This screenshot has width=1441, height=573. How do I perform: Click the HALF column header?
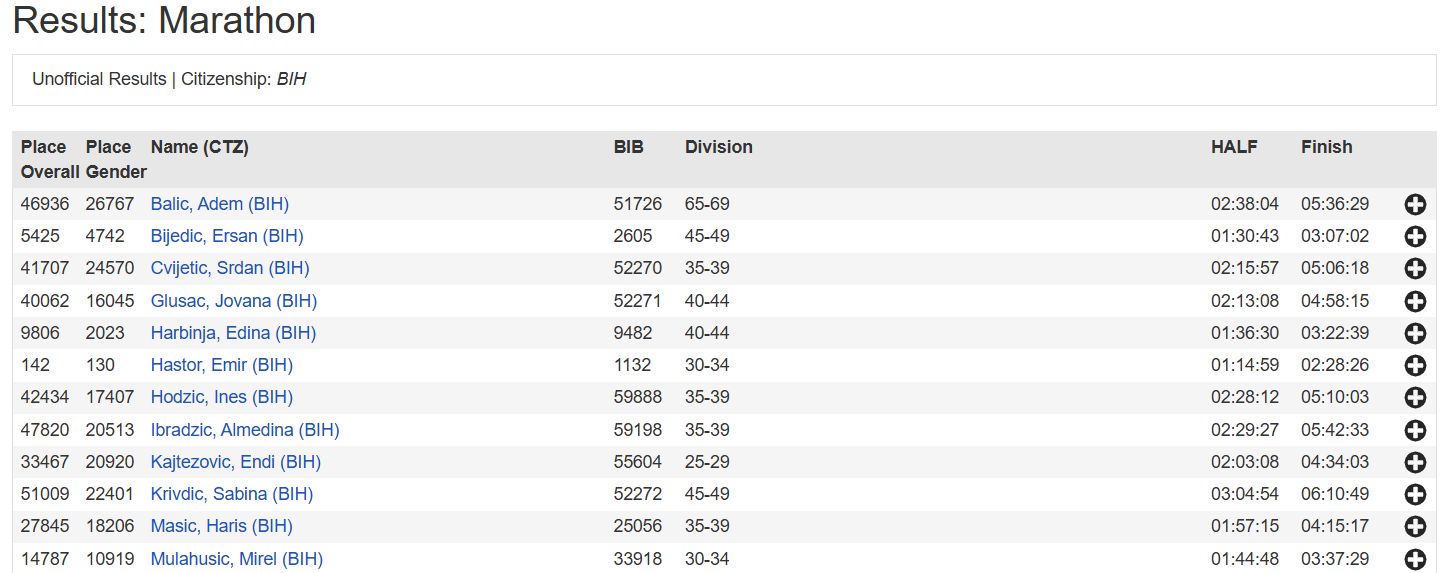1234,147
